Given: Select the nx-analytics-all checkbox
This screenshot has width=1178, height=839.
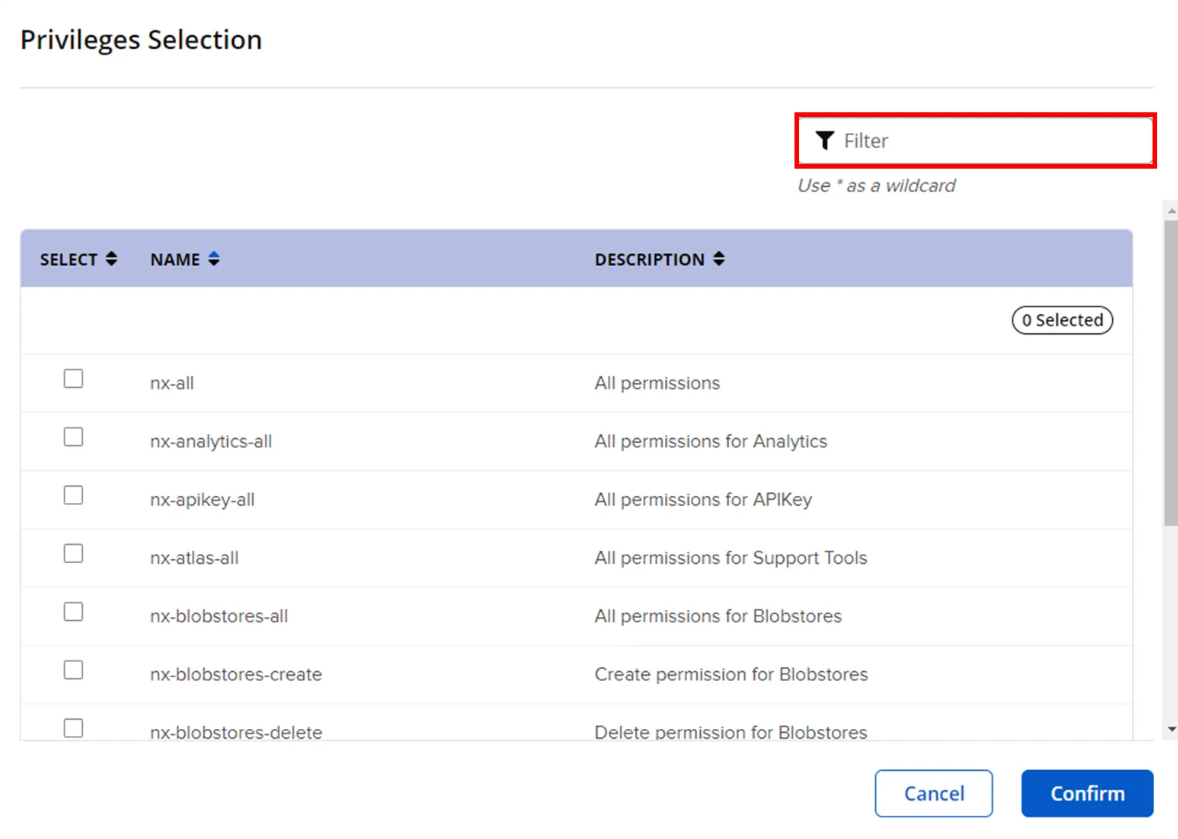Looking at the screenshot, I should 74,437.
